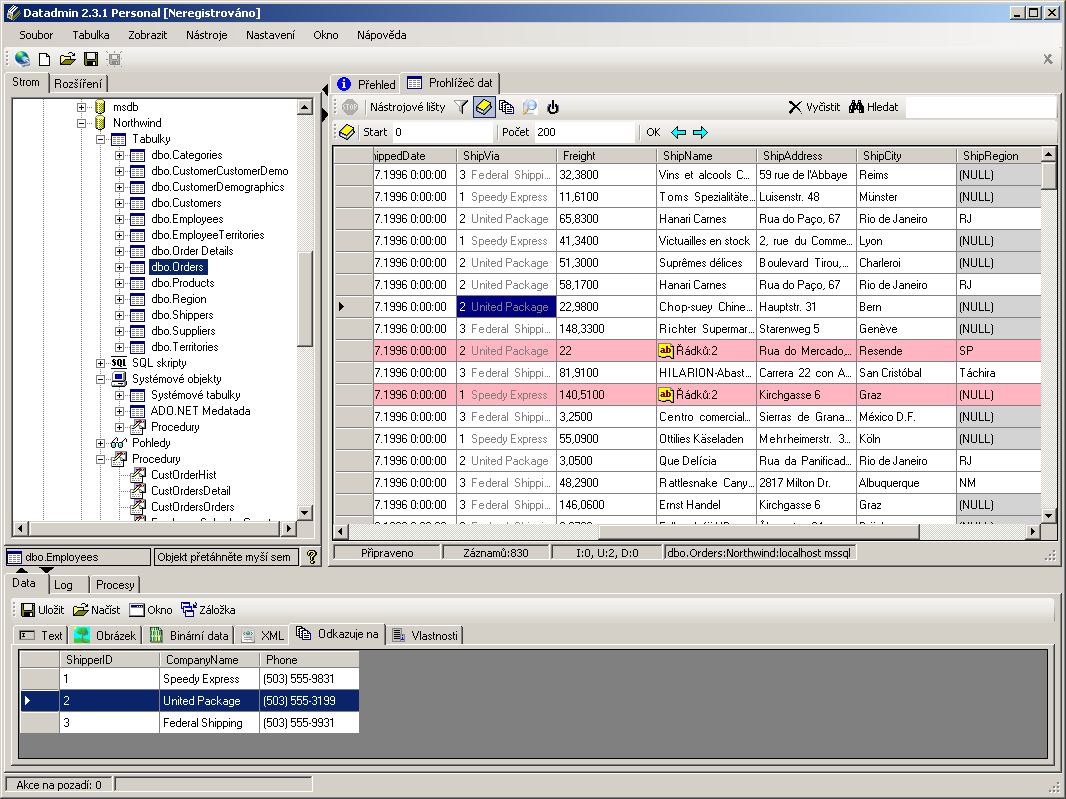Image resolution: width=1066 pixels, height=799 pixels.
Task: Collapse the Tabulky node
Action: [100, 139]
